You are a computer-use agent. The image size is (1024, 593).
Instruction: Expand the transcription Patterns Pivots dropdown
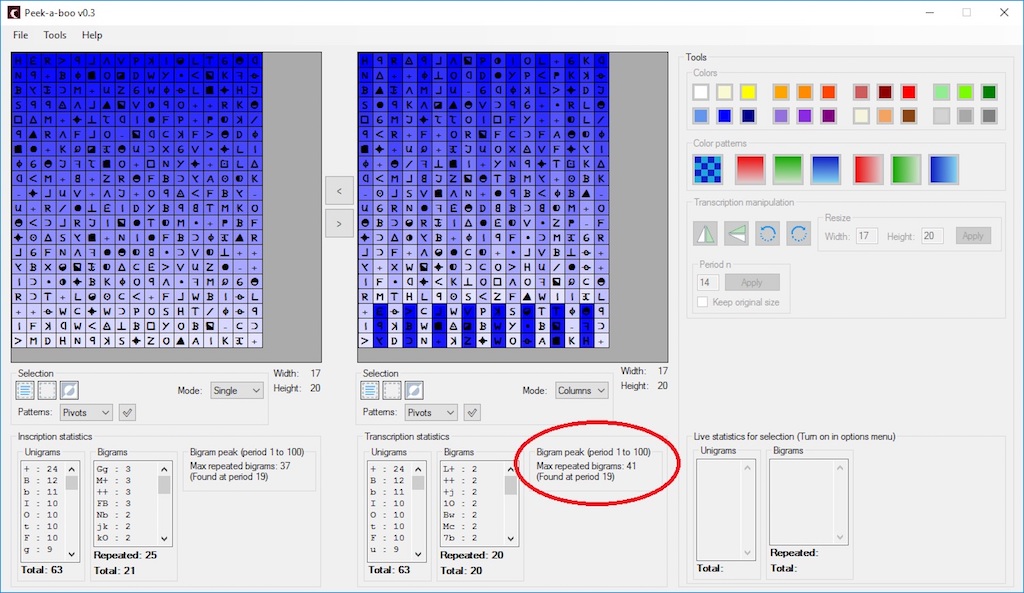point(431,413)
